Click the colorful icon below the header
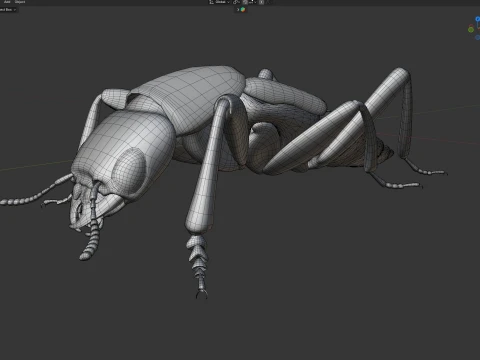This screenshot has width=480, height=360. pos(243,10)
